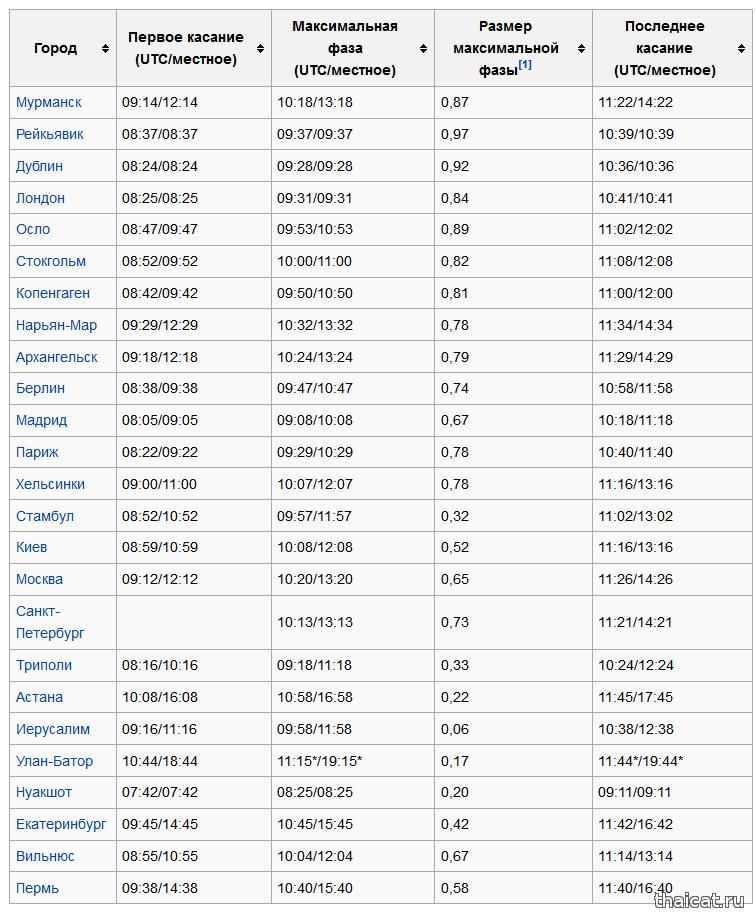Follow the Иерусалим link

click(x=53, y=729)
